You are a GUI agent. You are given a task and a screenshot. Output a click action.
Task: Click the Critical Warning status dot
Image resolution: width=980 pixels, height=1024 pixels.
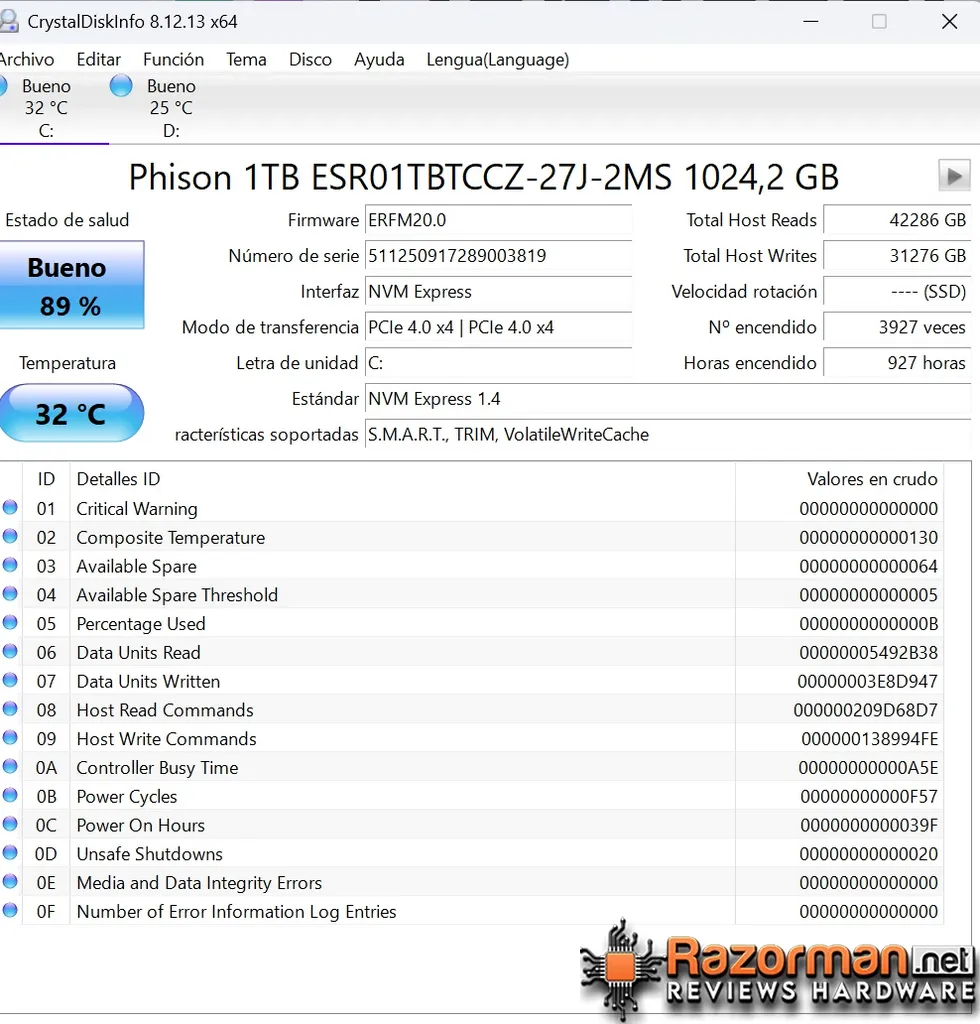[x=10, y=507]
